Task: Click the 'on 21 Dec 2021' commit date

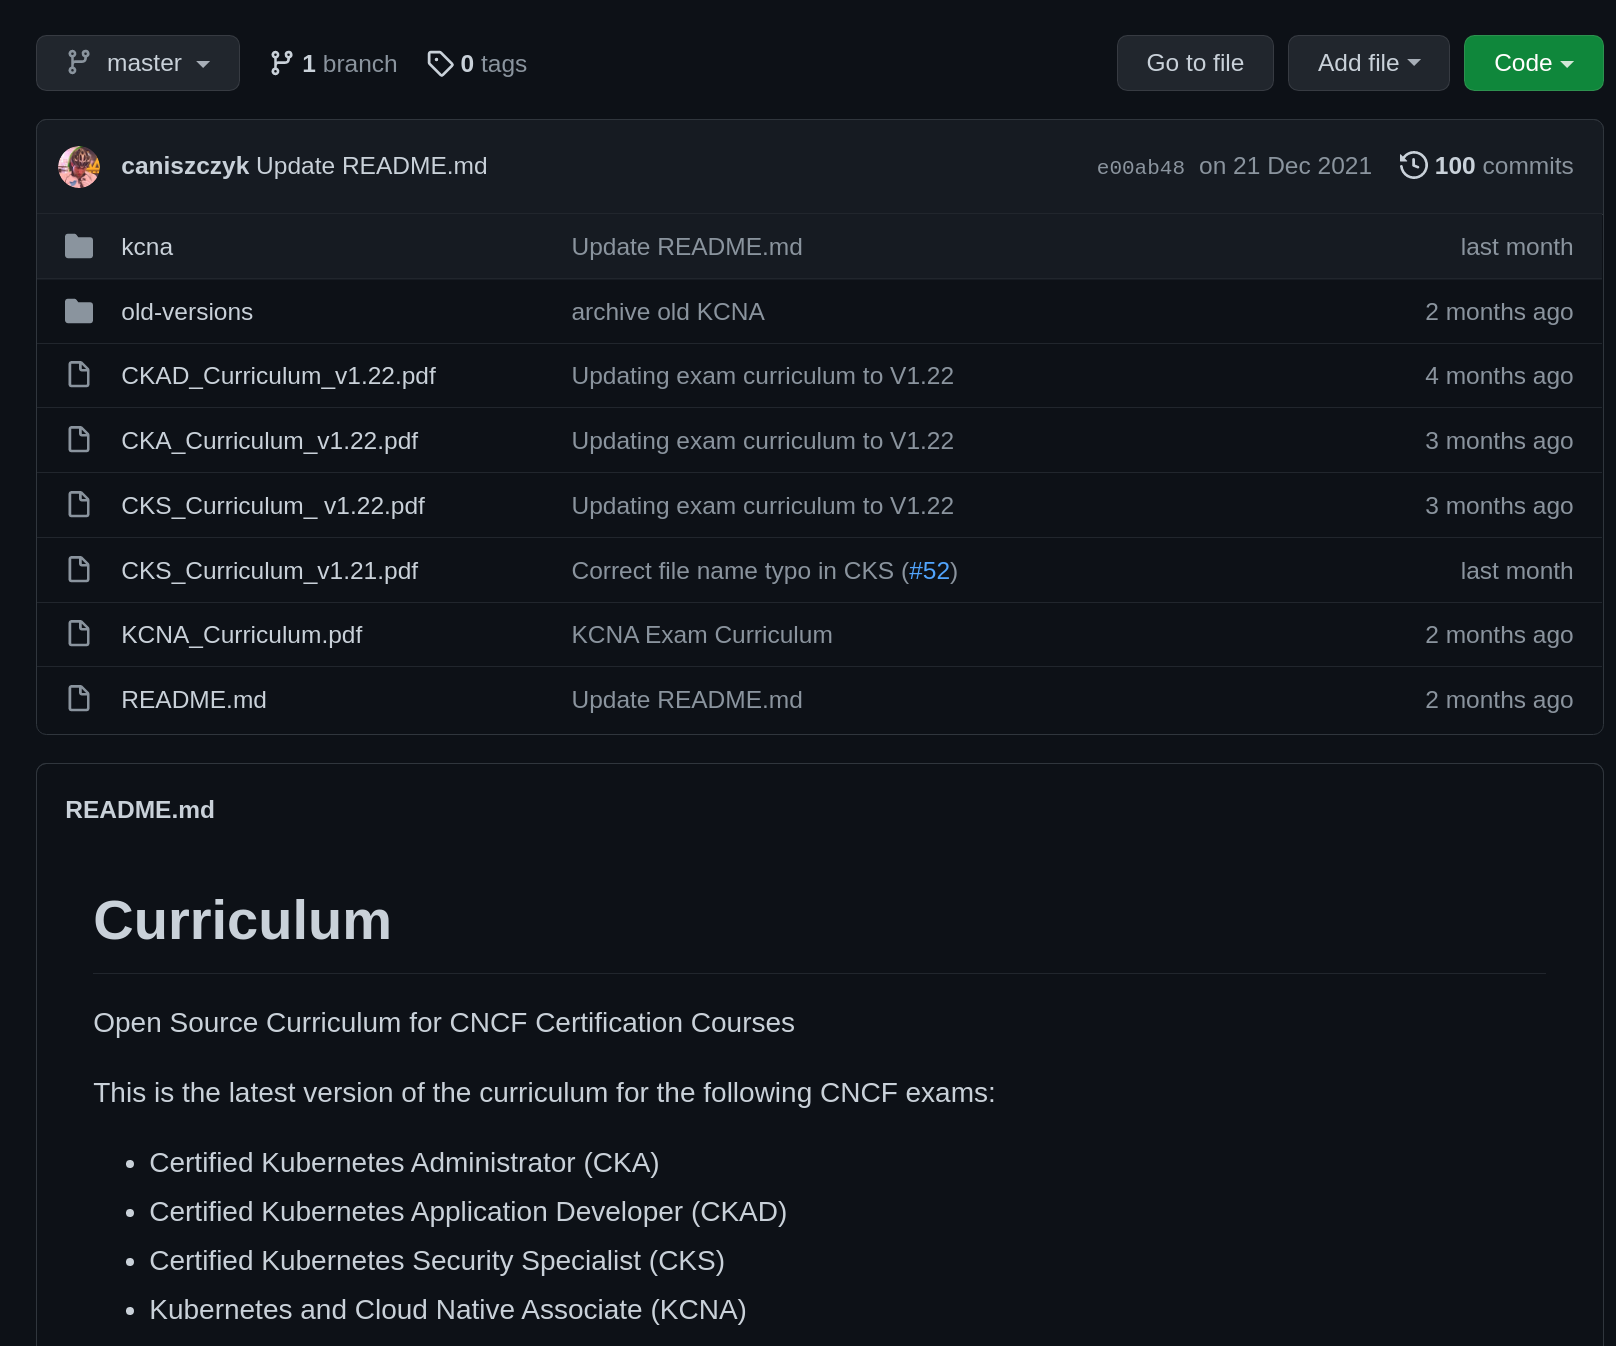Action: (1285, 166)
